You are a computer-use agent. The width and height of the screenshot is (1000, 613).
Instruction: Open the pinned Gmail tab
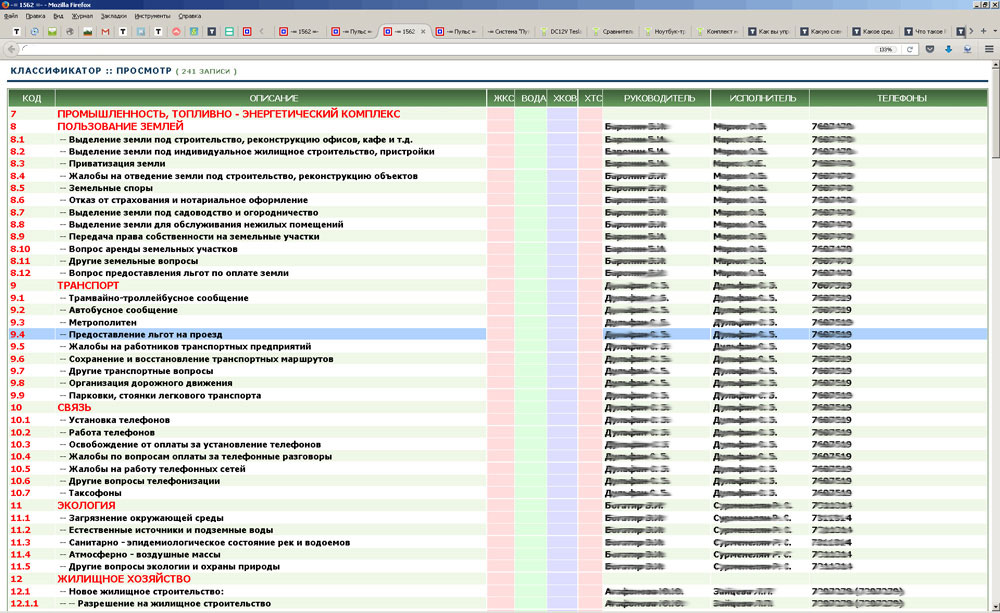tap(105, 32)
